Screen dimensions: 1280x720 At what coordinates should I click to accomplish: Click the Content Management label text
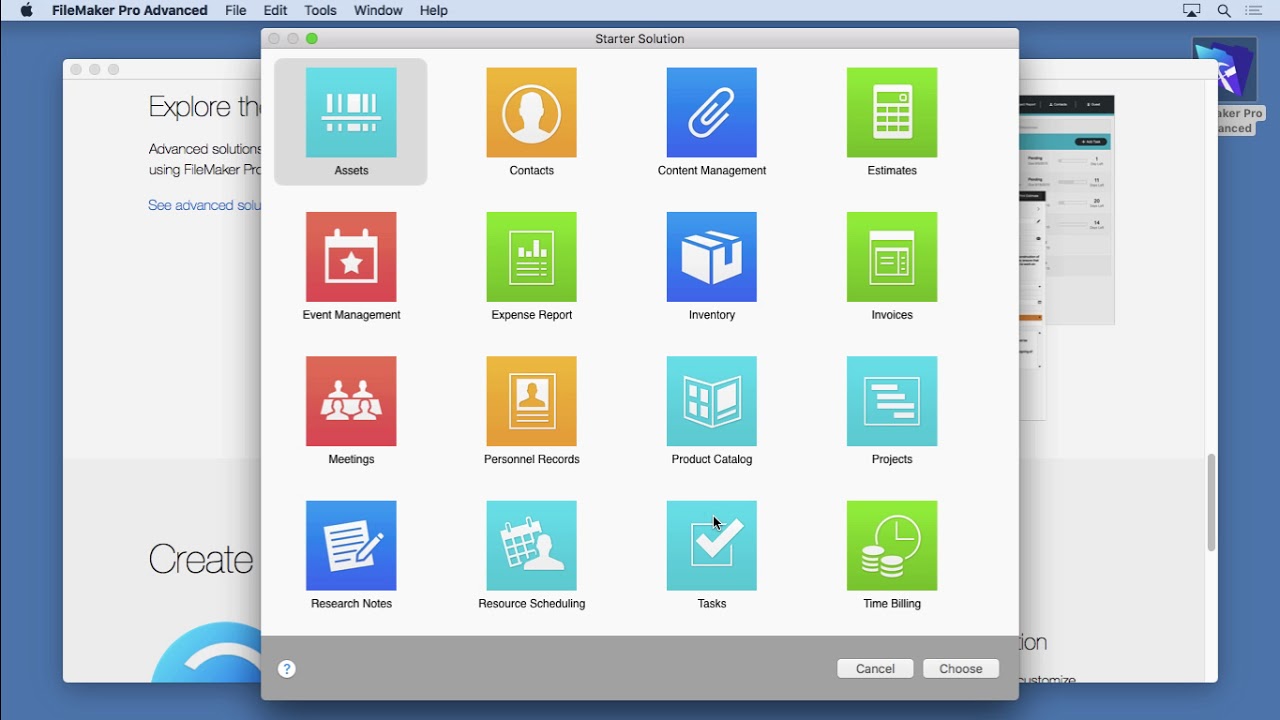click(x=712, y=171)
